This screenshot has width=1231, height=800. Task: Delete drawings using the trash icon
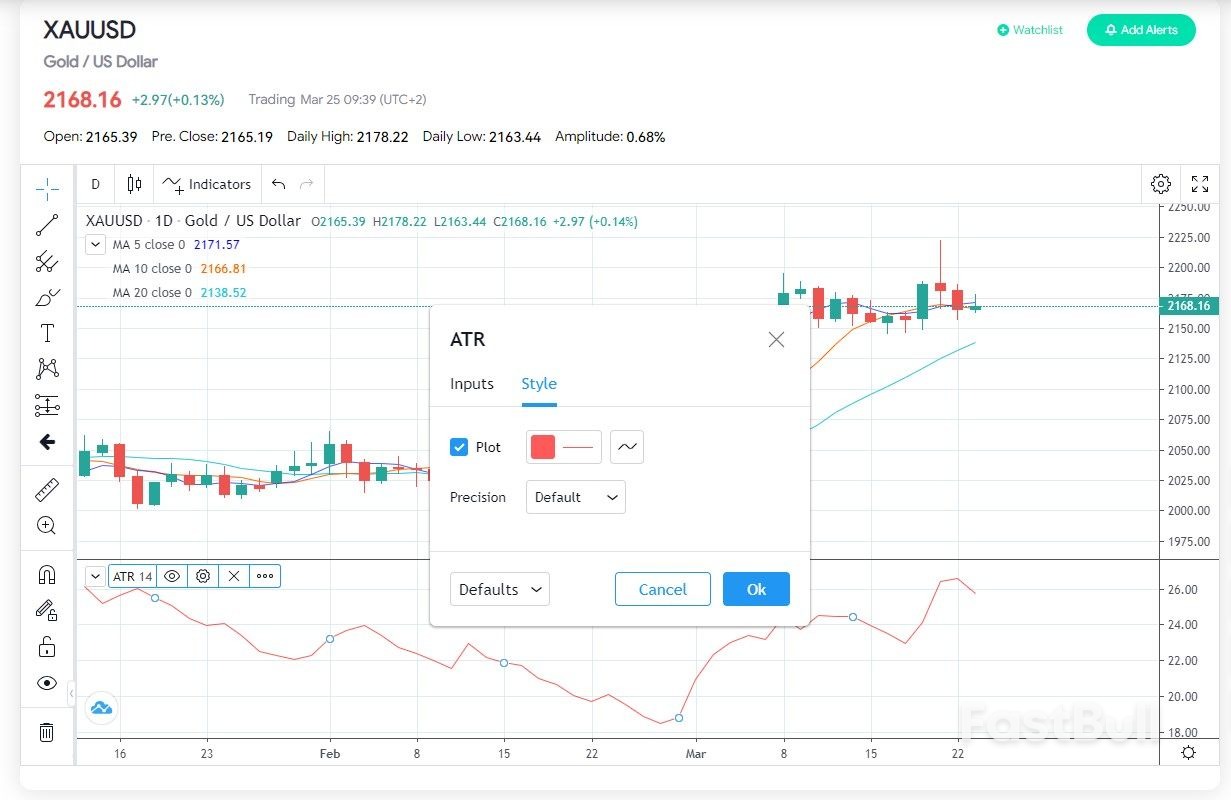click(x=46, y=732)
